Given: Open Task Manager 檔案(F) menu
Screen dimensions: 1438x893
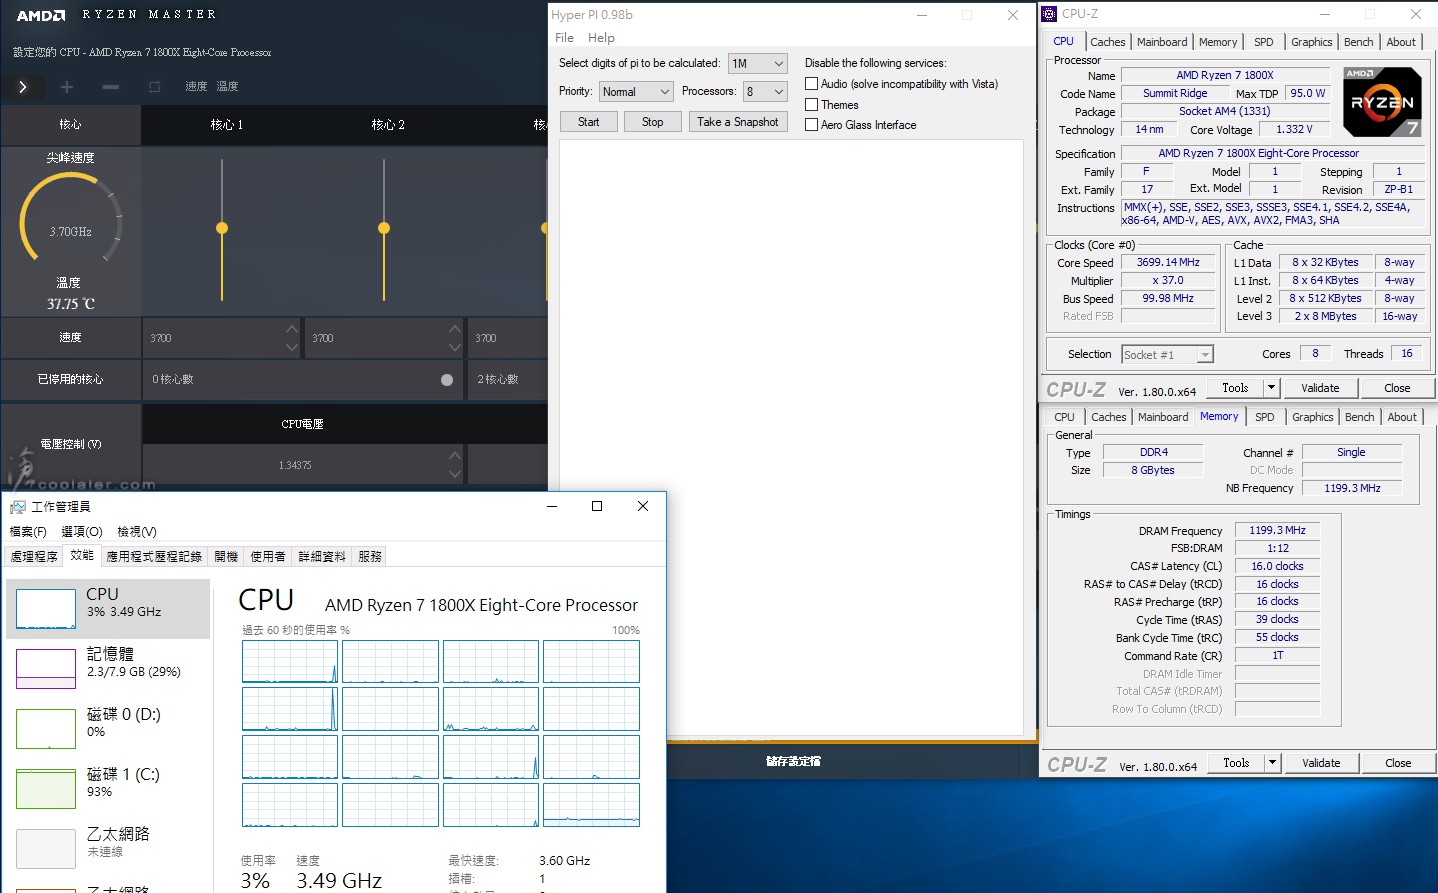Looking at the screenshot, I should click(x=28, y=532).
